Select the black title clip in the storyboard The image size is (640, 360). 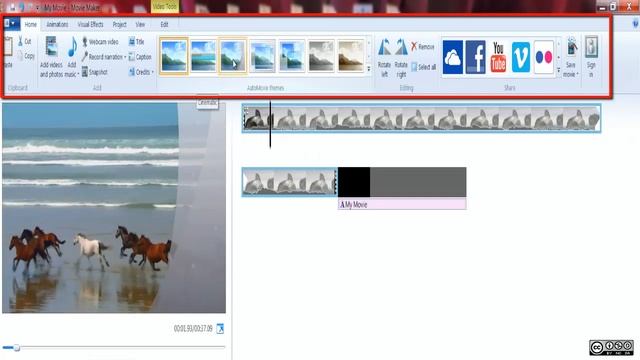[402, 182]
